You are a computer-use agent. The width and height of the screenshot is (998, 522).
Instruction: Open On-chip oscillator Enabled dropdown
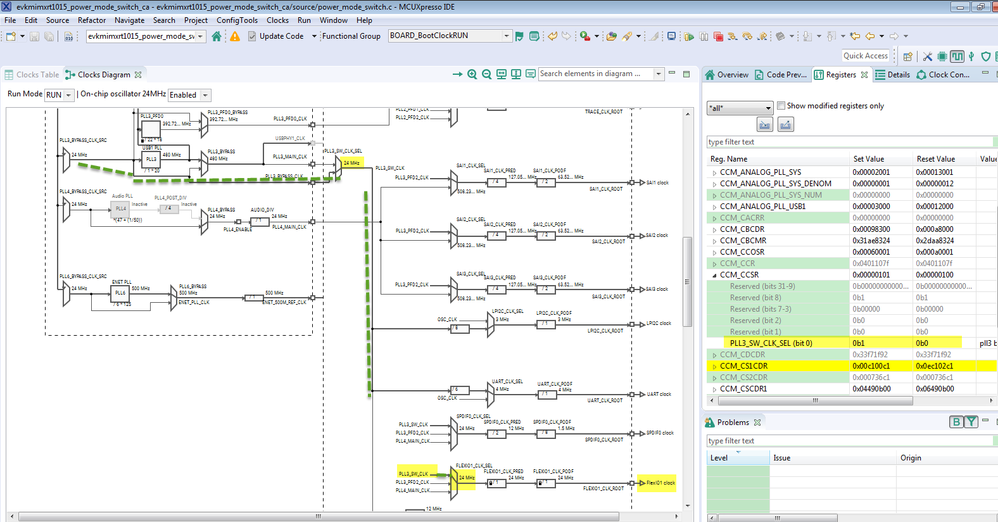(x=189, y=95)
